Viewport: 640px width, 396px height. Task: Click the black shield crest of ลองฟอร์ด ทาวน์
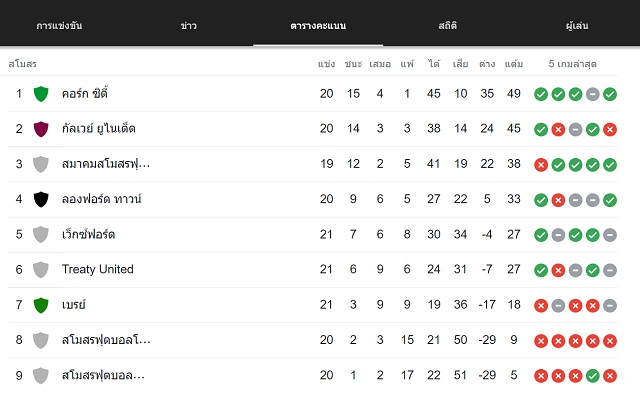click(41, 200)
